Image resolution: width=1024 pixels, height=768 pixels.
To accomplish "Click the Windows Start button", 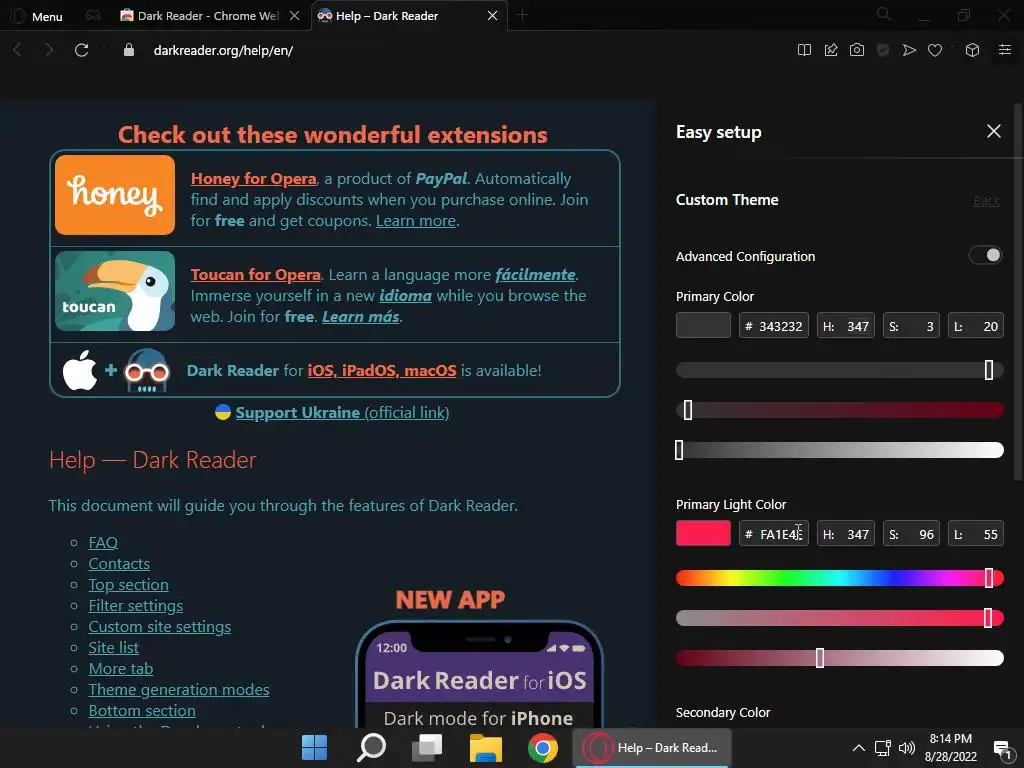I will click(x=314, y=748).
